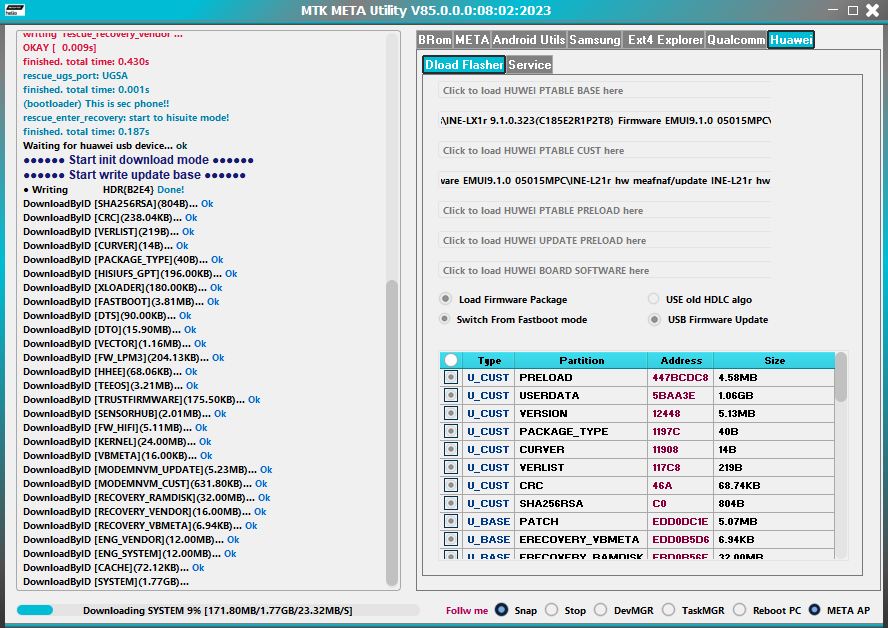888x628 pixels.
Task: Open the META tab
Action: pos(472,40)
